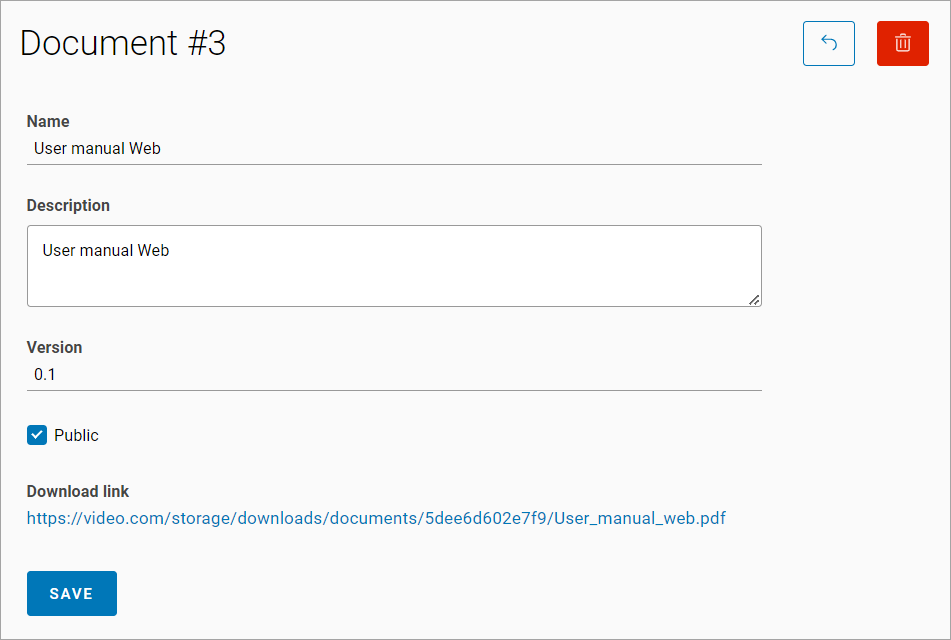Click the Version field label

pos(54,347)
